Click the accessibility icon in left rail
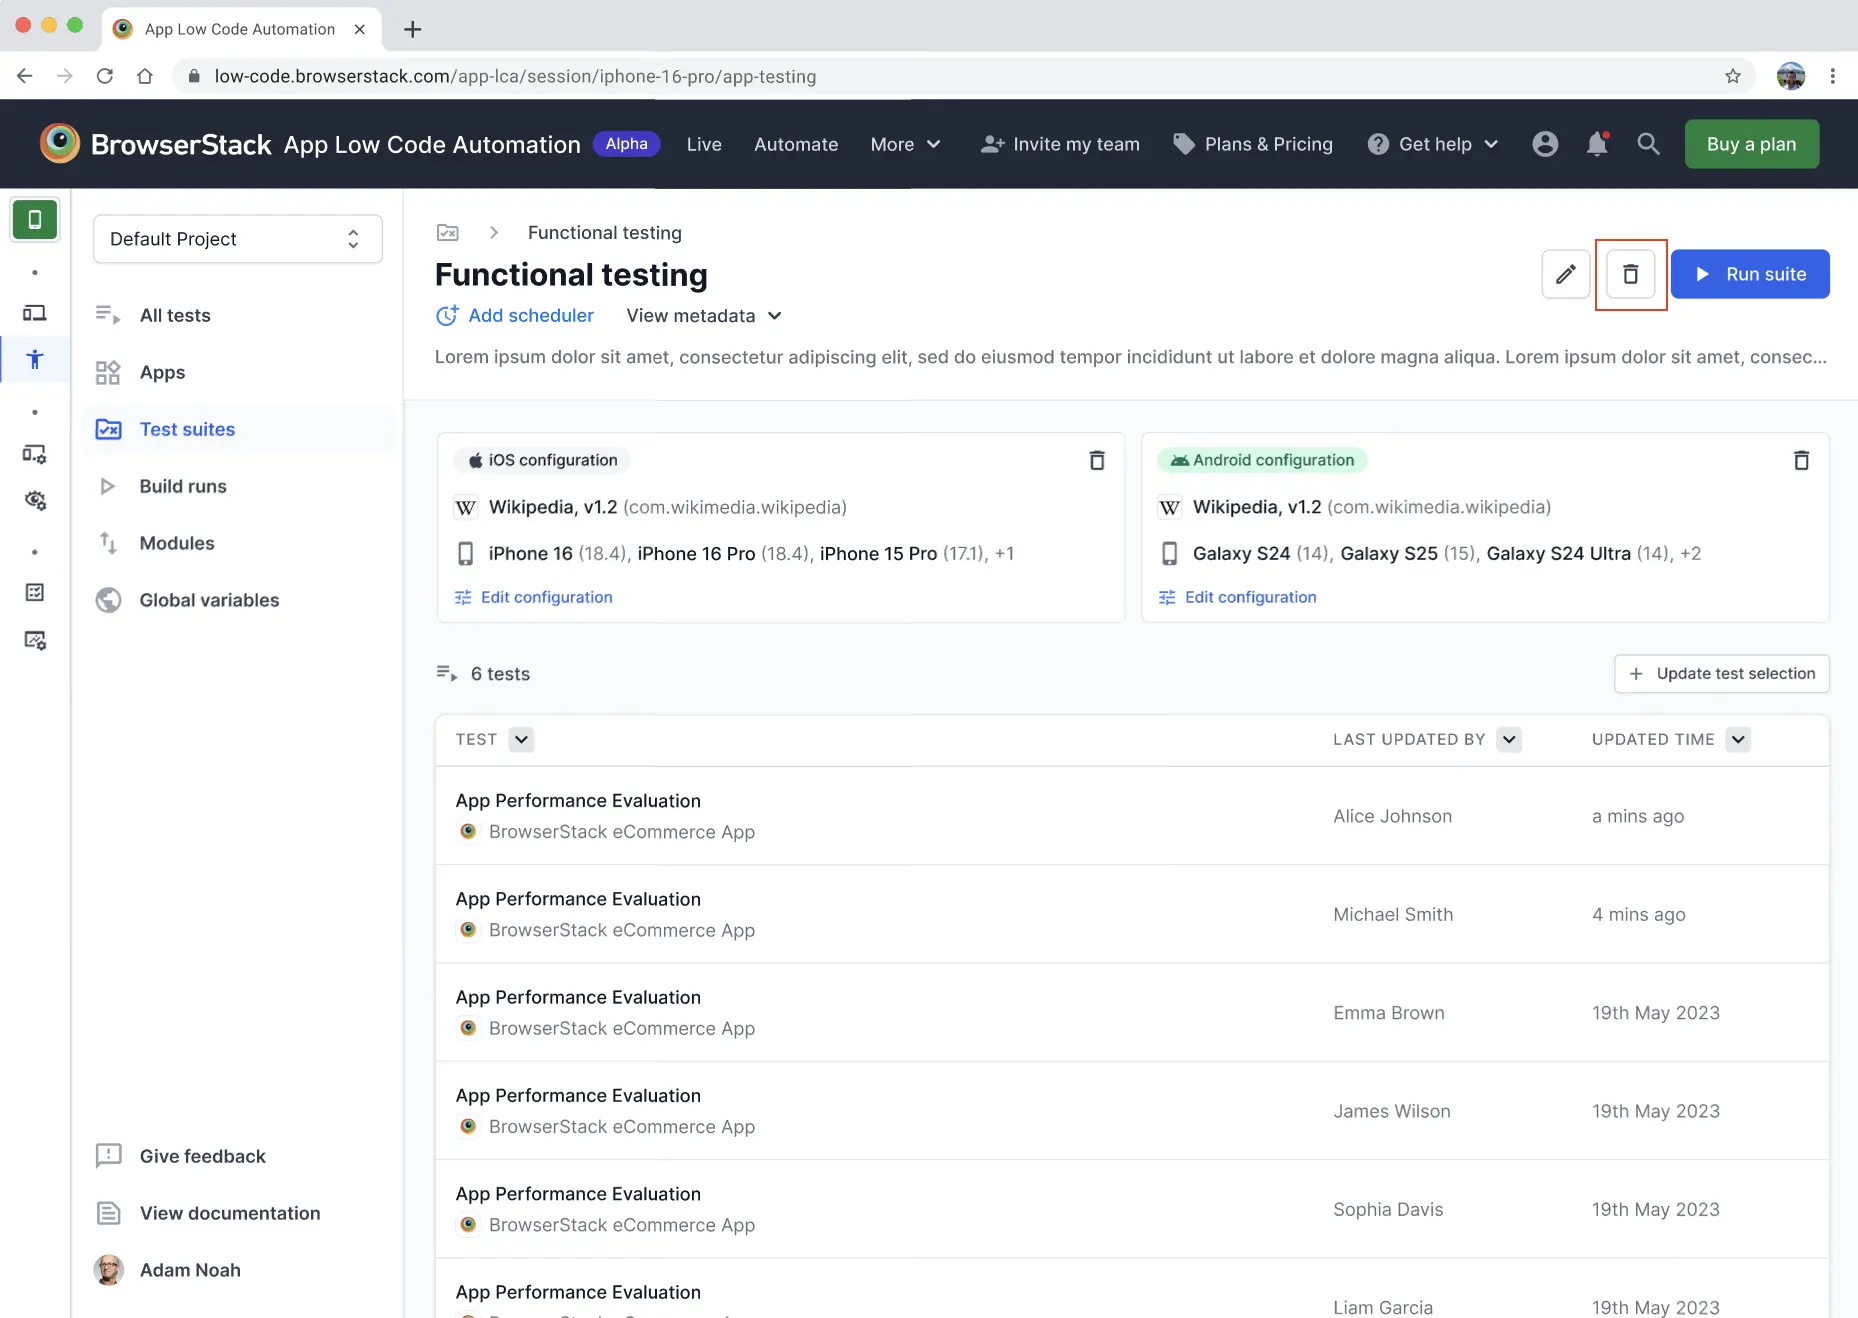Image resolution: width=1858 pixels, height=1318 pixels. [35, 360]
